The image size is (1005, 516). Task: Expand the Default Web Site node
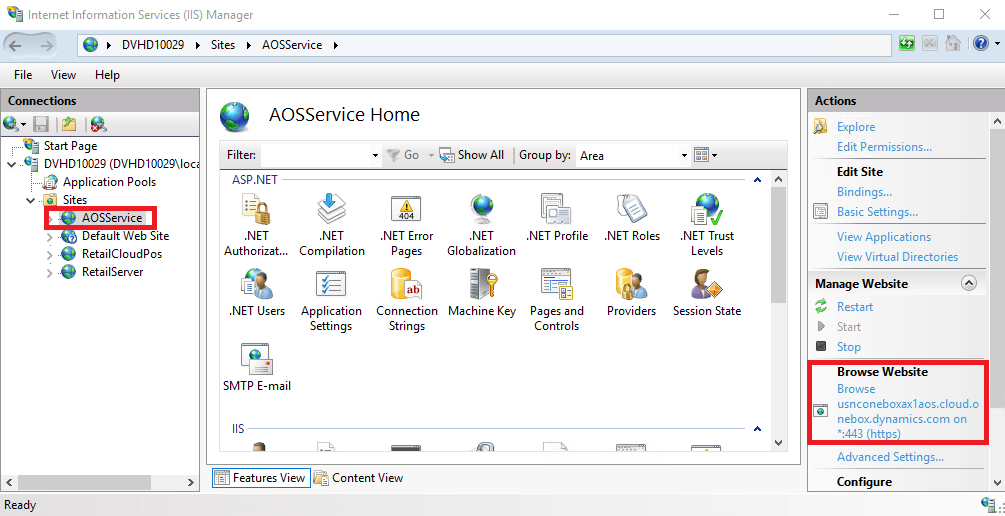(x=50, y=237)
